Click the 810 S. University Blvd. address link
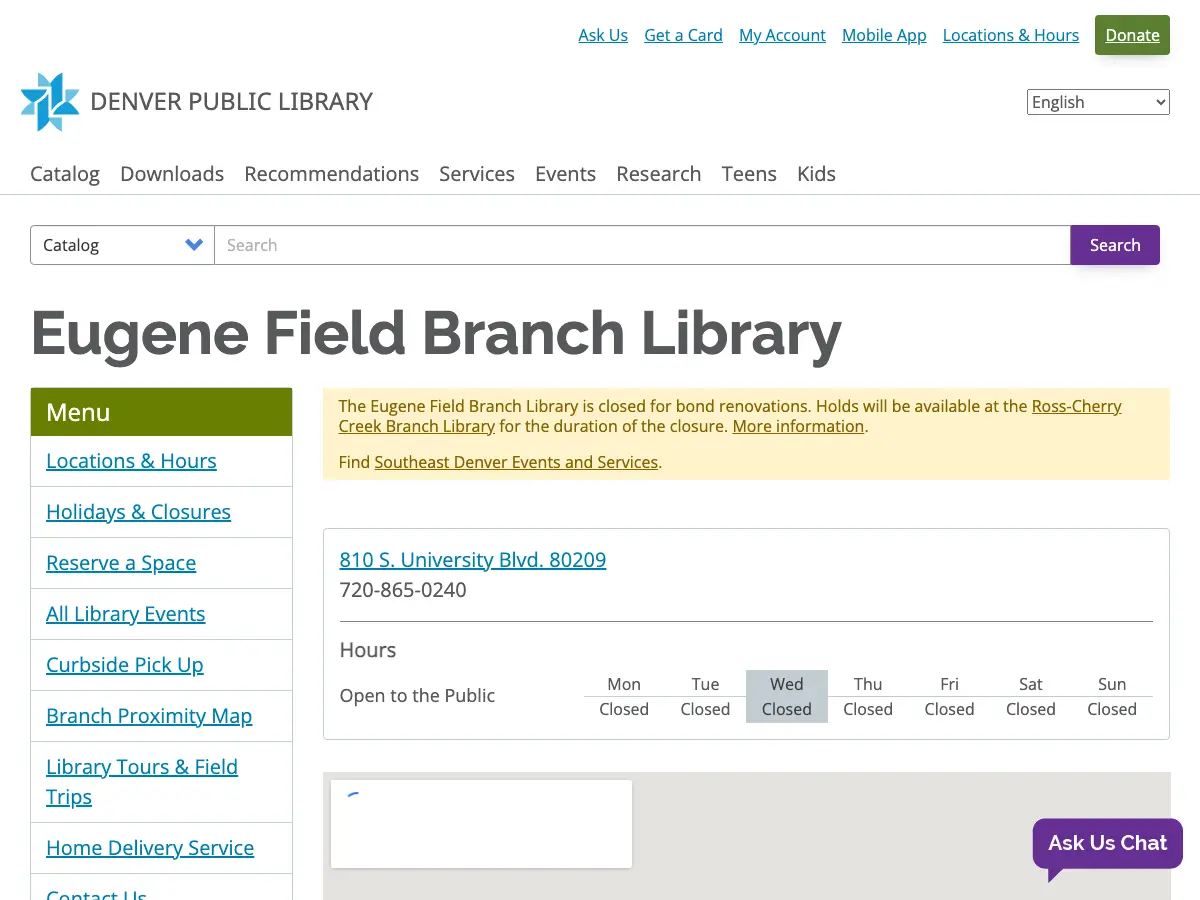 coord(473,560)
